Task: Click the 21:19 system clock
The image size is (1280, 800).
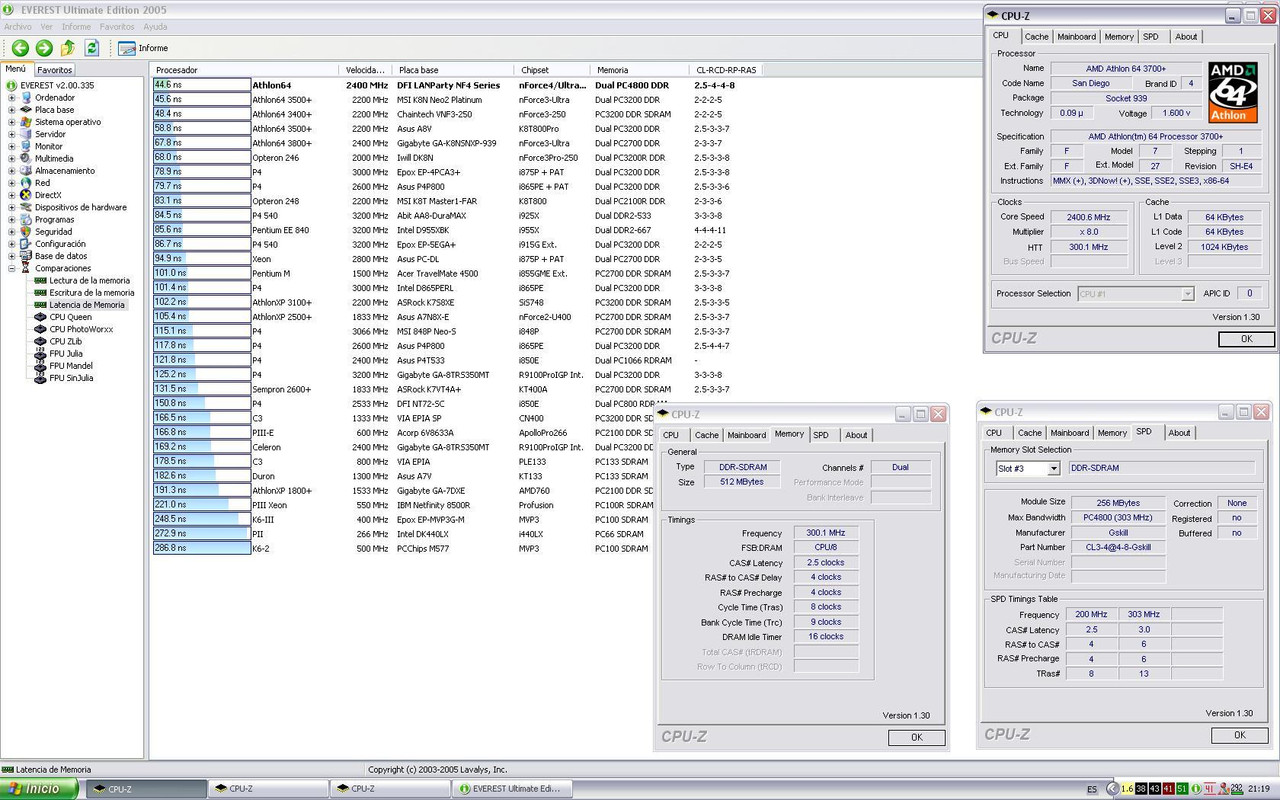Action: coord(1259,789)
